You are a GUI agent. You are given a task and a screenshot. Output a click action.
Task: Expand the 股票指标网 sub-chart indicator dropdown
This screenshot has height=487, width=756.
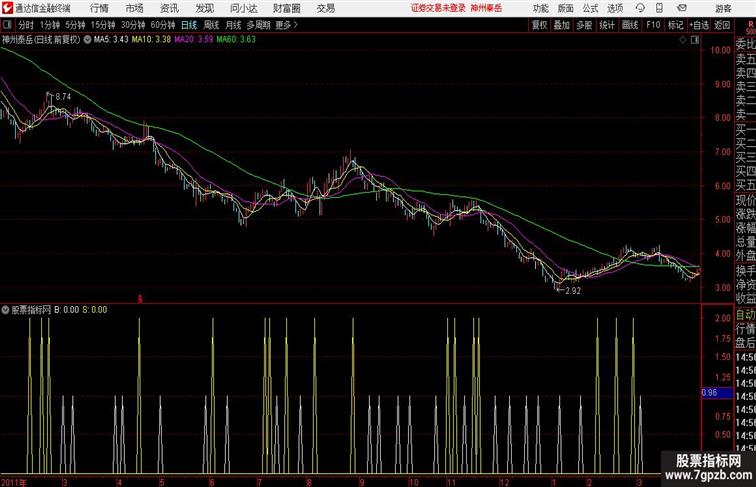click(x=5, y=310)
